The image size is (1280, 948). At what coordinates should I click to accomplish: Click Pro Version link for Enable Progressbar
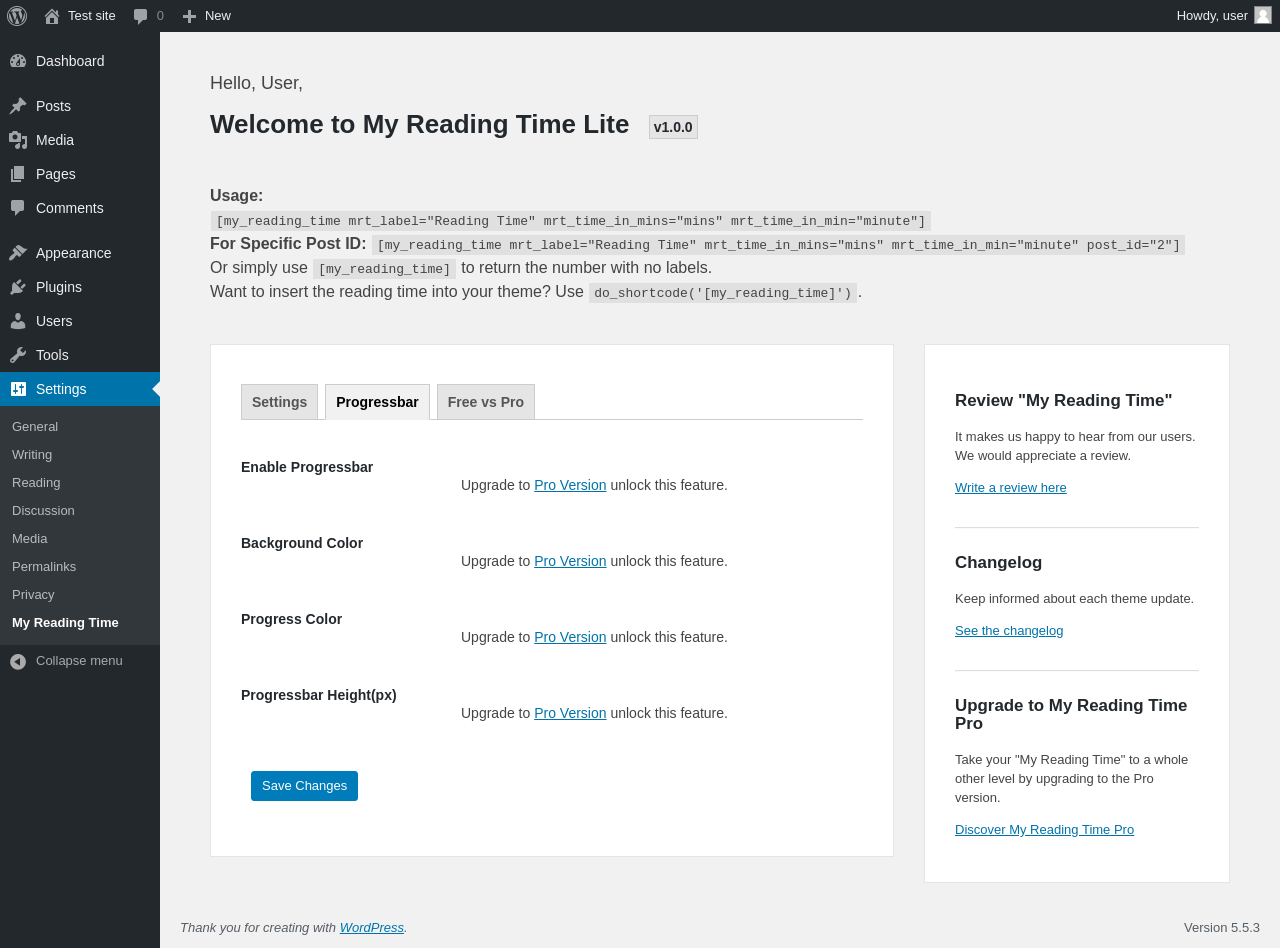570,485
